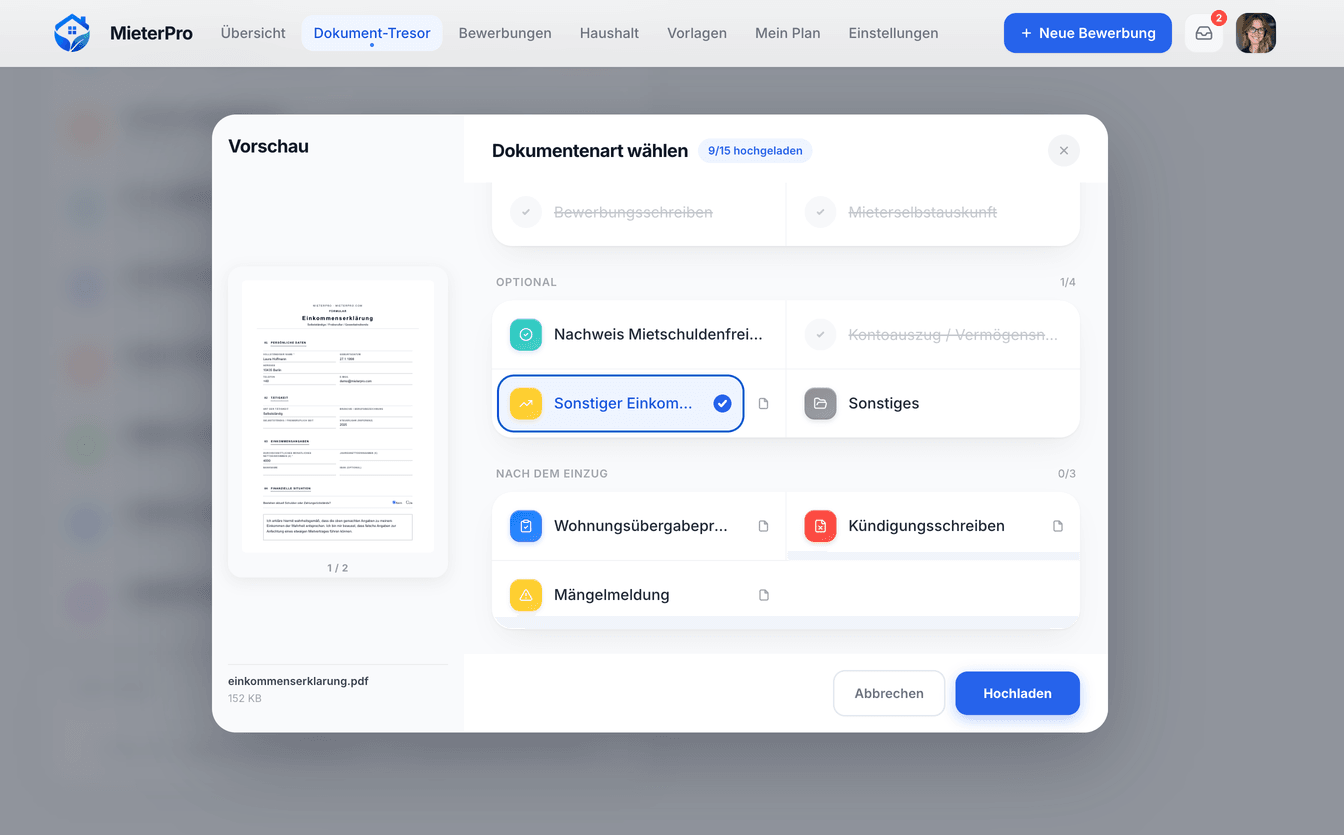Viewport: 1344px width, 835px height.
Task: Toggle the checked Sonstiger Einkommensnachweis option
Action: tap(620, 404)
